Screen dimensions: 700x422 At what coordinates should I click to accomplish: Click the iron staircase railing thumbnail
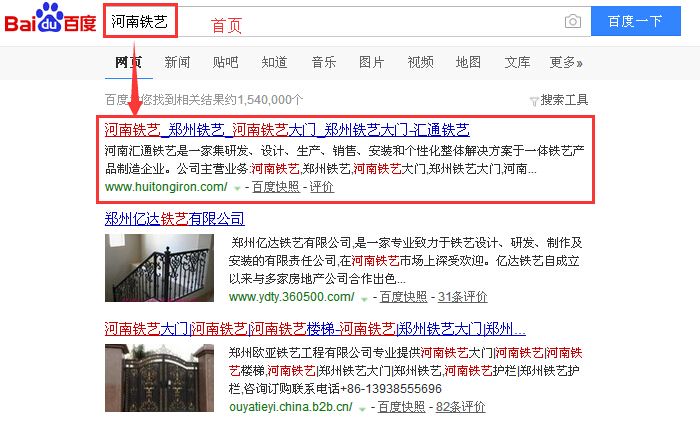click(x=159, y=268)
